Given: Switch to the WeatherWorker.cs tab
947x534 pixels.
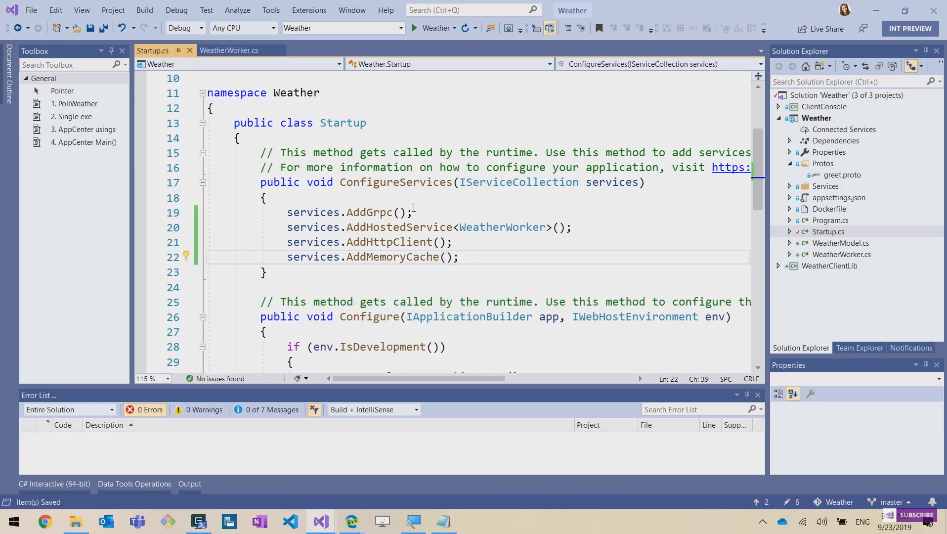Looking at the screenshot, I should (x=228, y=50).
